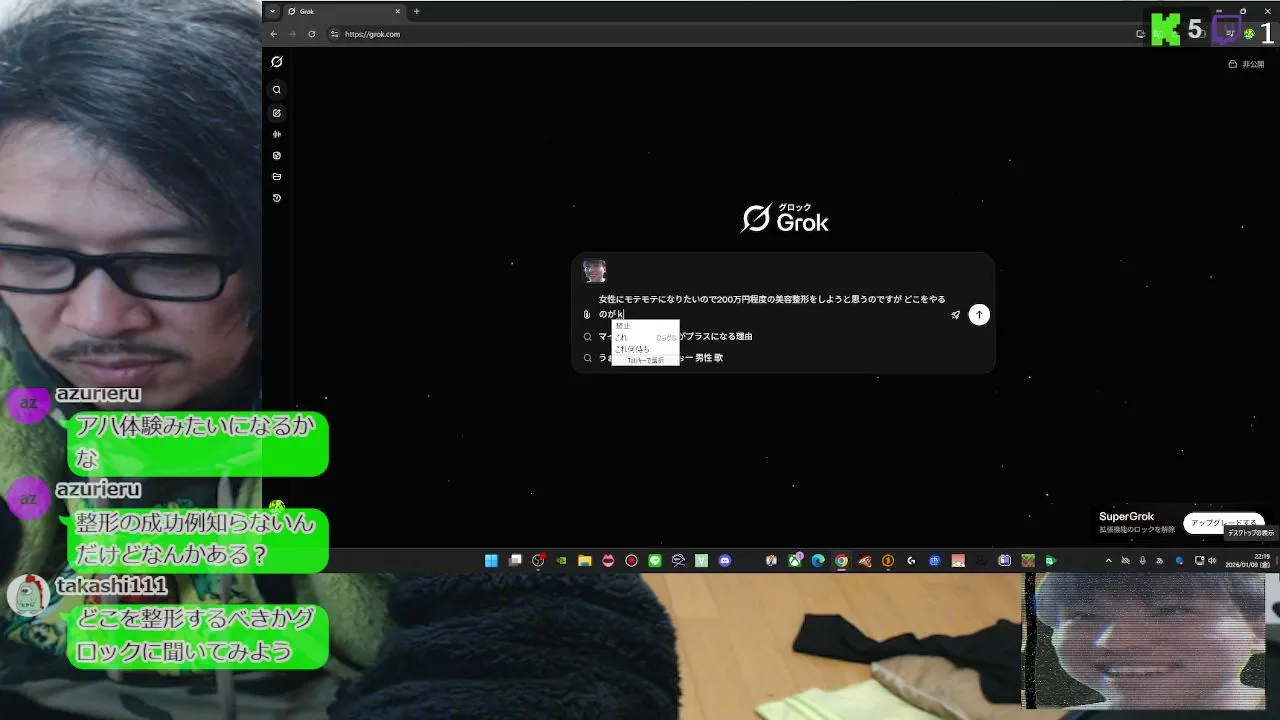
Task: Show hidden system tray icons
Action: pos(1109,561)
